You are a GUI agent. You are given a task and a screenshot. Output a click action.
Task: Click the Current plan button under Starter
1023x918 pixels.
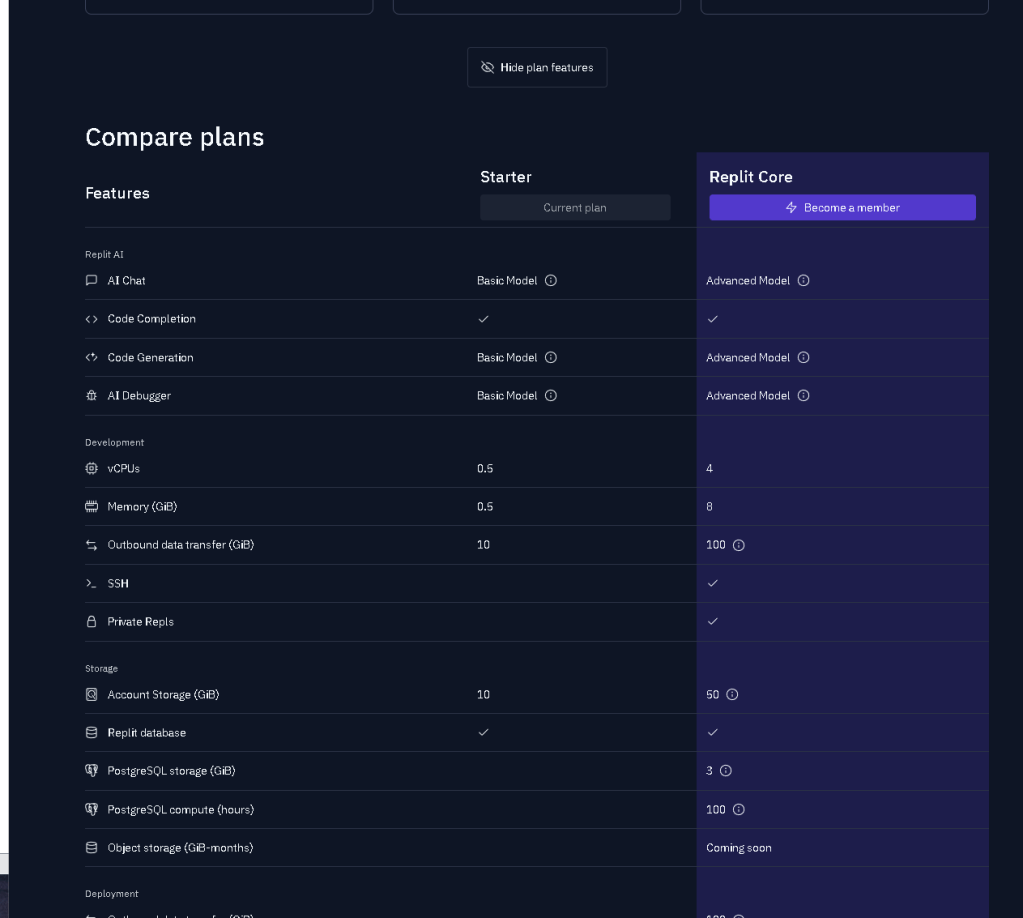(575, 207)
